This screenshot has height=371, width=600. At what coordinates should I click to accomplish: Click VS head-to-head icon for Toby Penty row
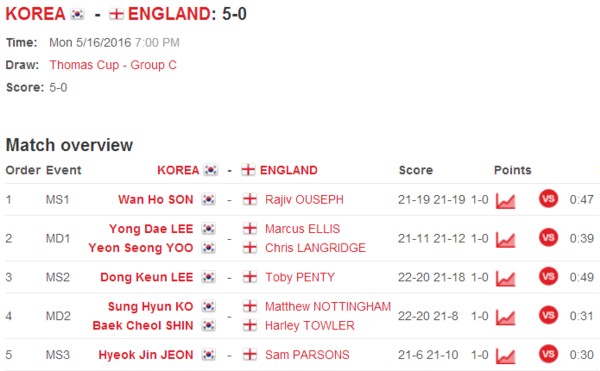(548, 277)
